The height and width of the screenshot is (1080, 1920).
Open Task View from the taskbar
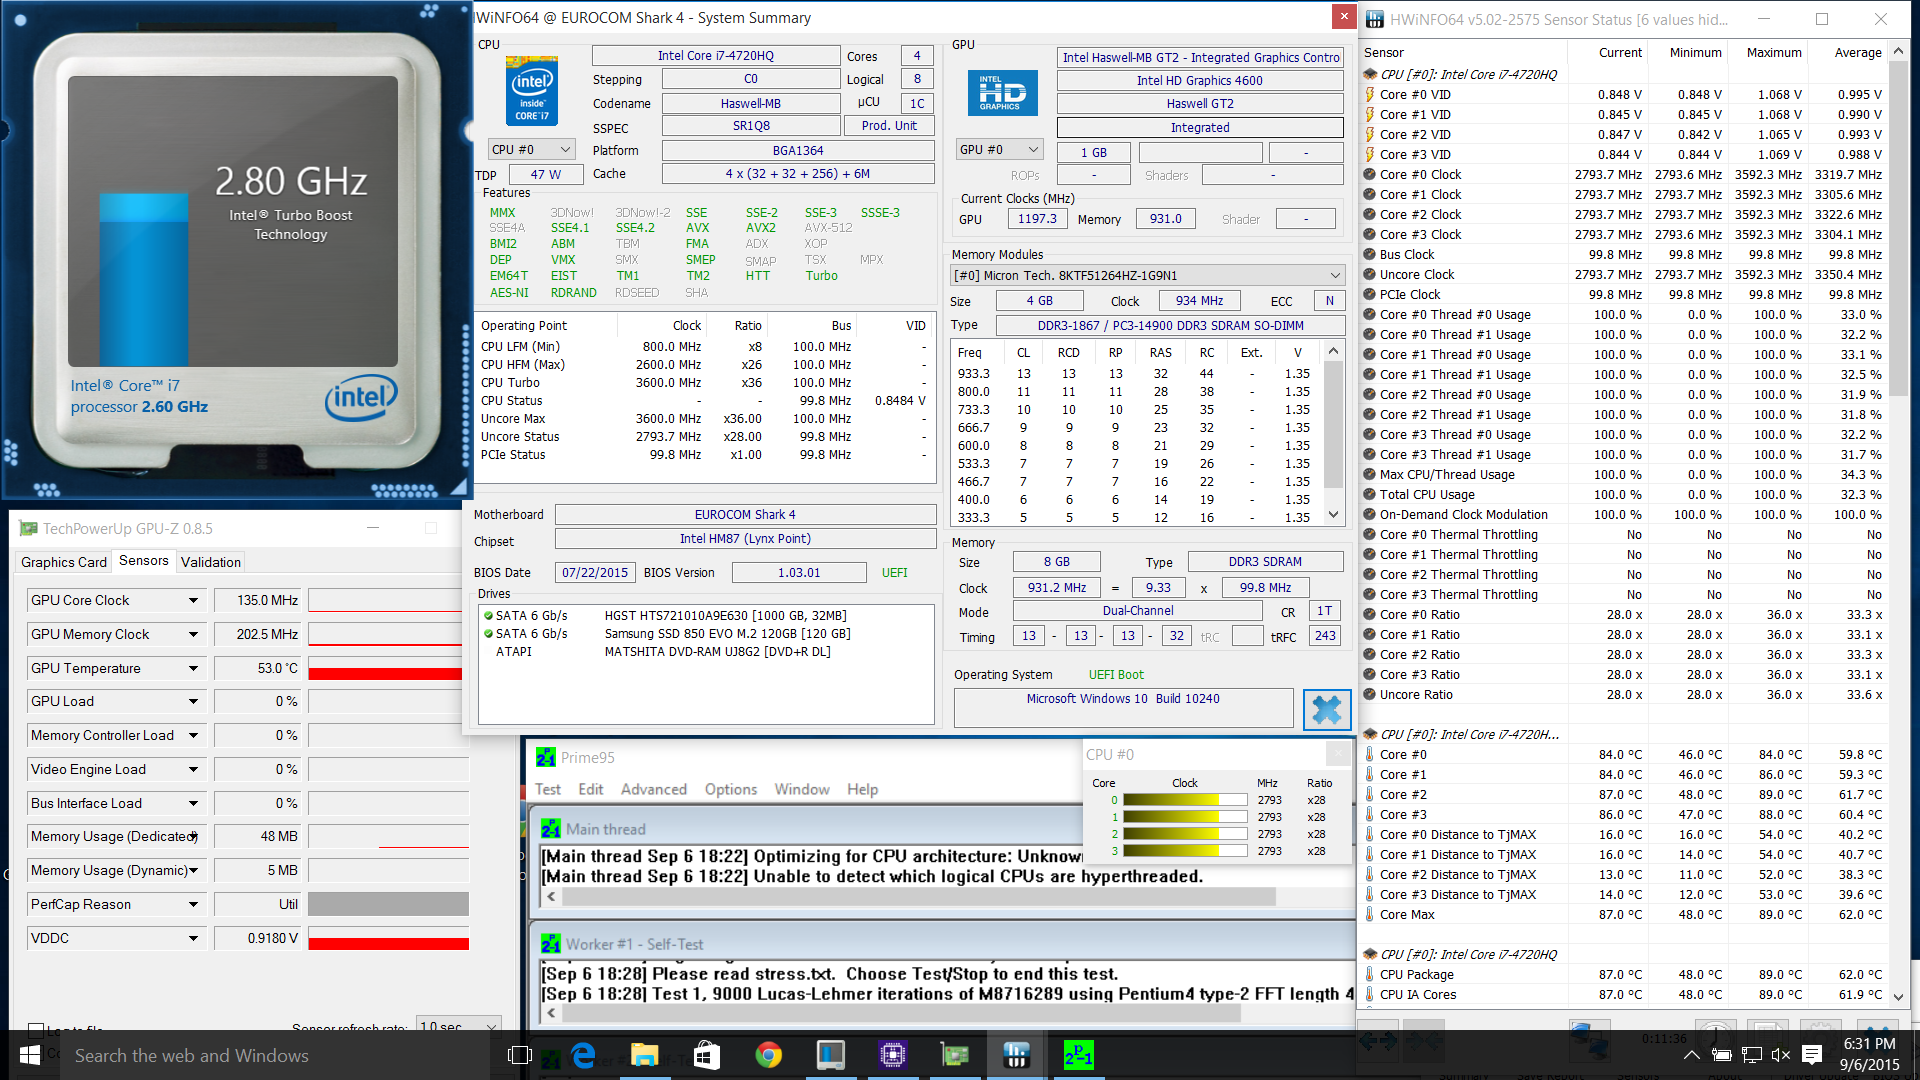point(519,1055)
